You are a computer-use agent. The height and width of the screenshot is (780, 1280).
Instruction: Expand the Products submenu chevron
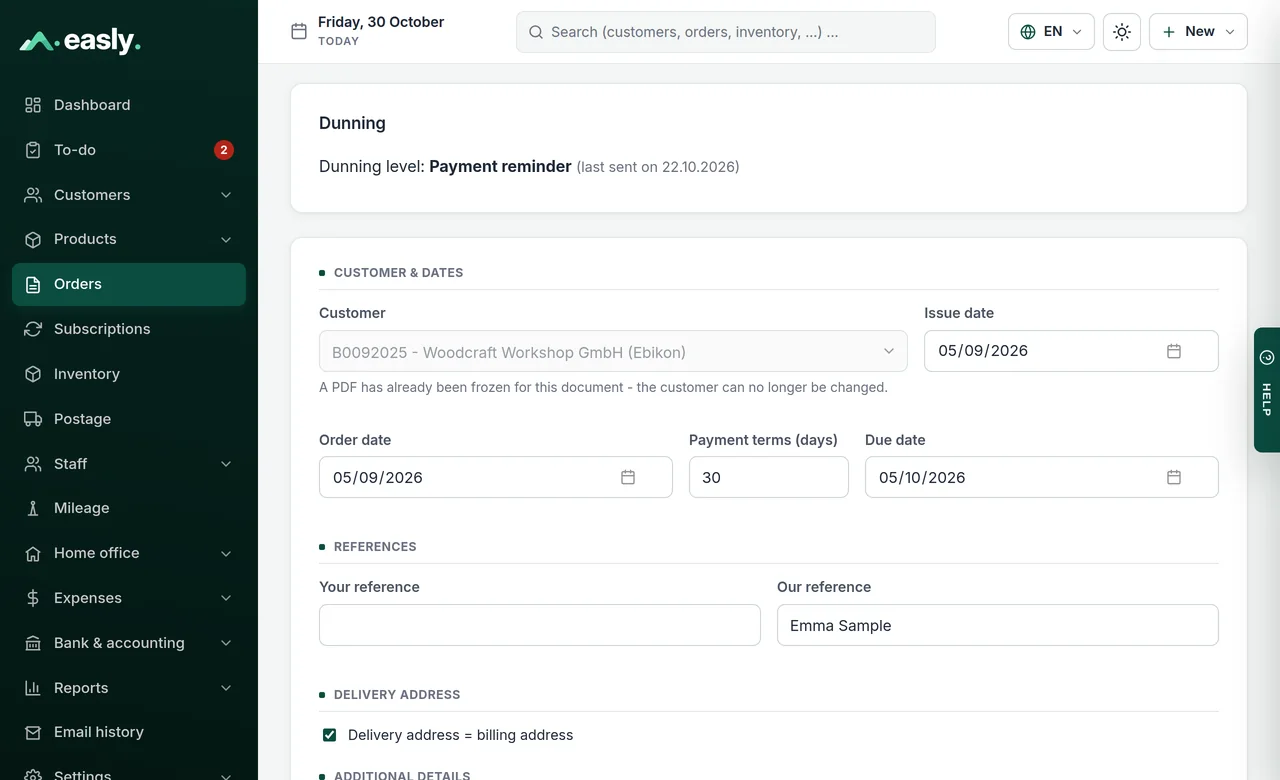click(226, 240)
